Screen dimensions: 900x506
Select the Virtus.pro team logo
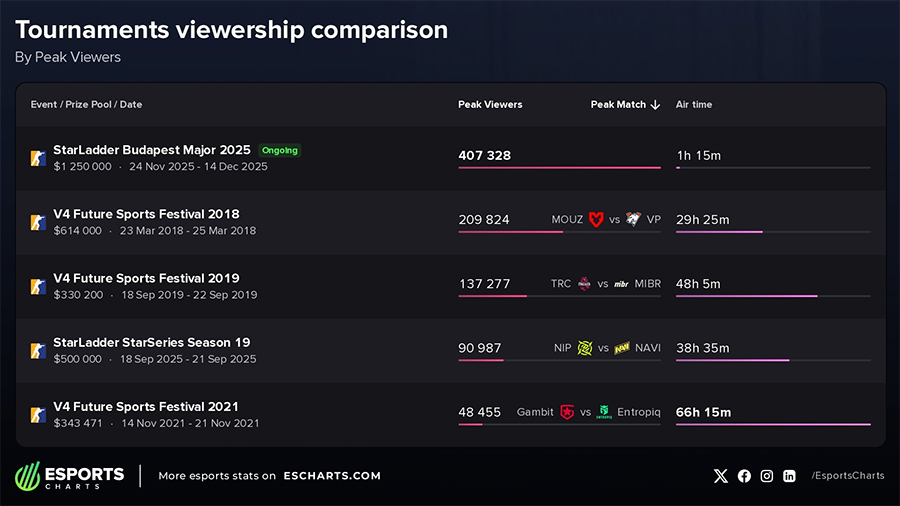633,220
